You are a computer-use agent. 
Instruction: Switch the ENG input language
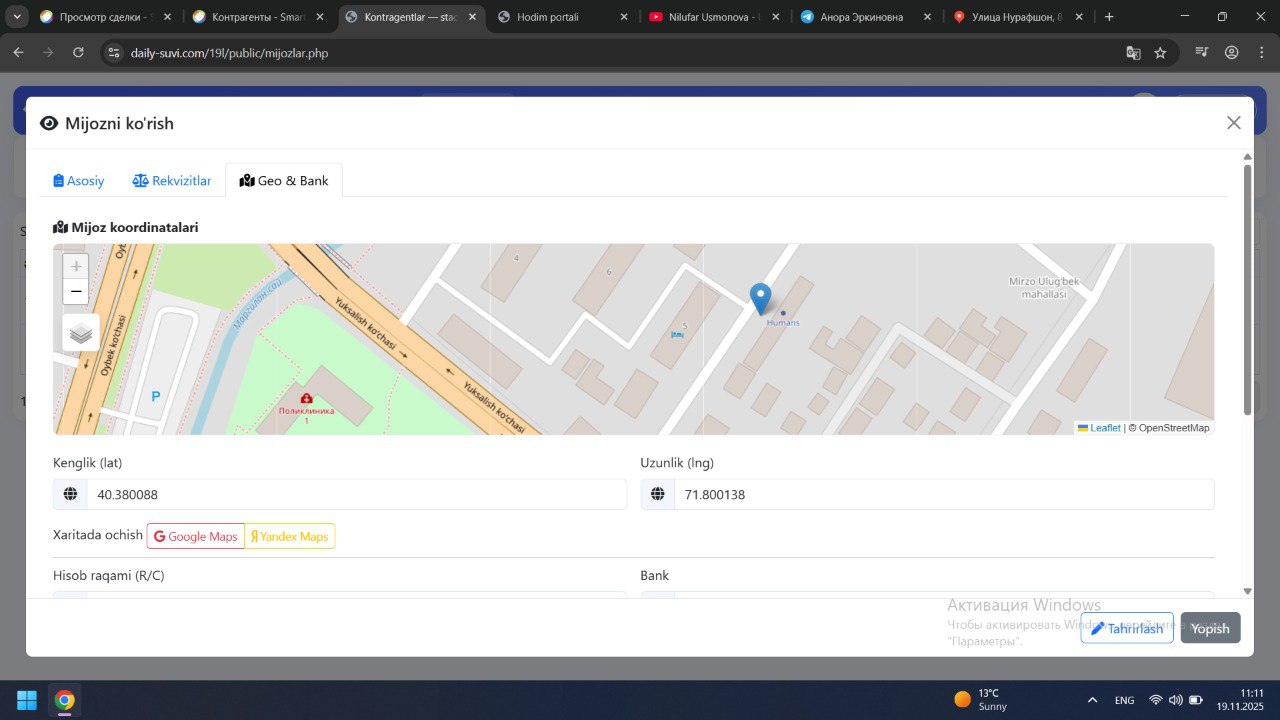click(1124, 700)
